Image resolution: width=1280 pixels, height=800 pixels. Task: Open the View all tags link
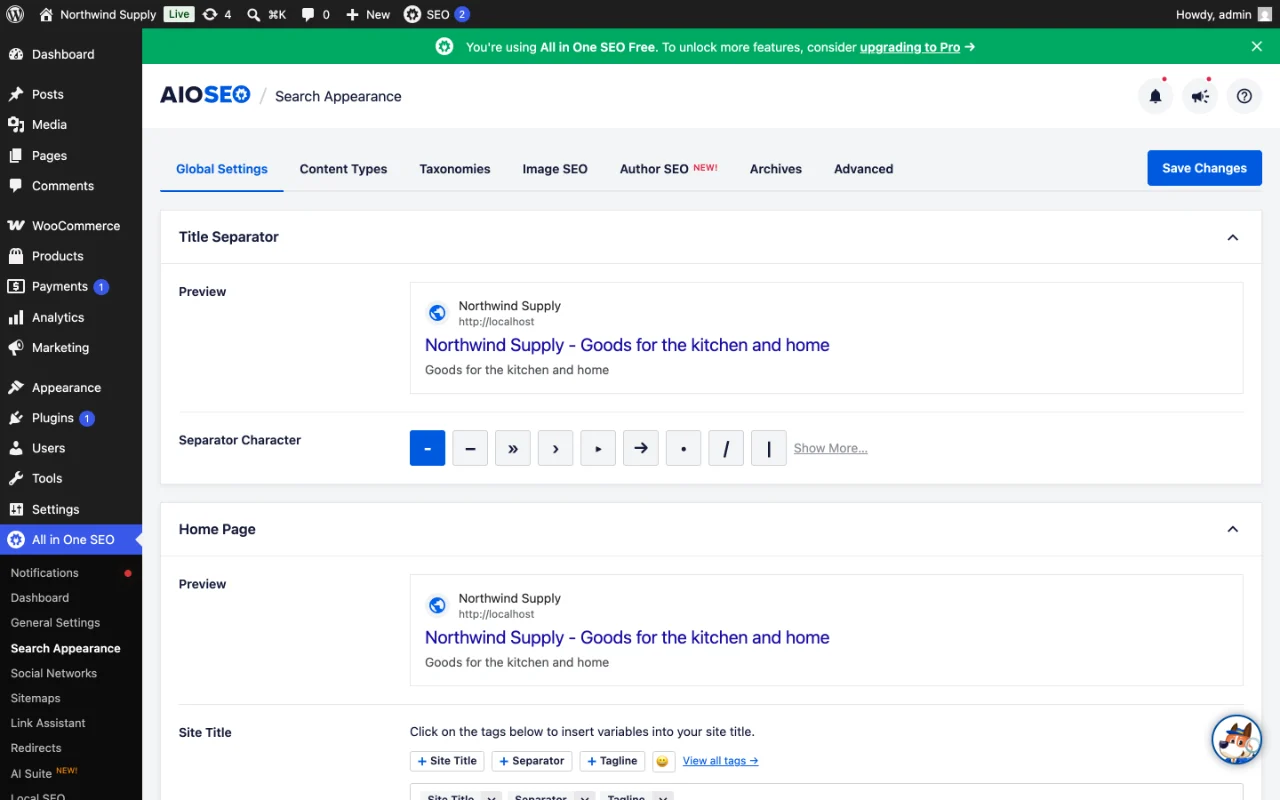(x=720, y=761)
